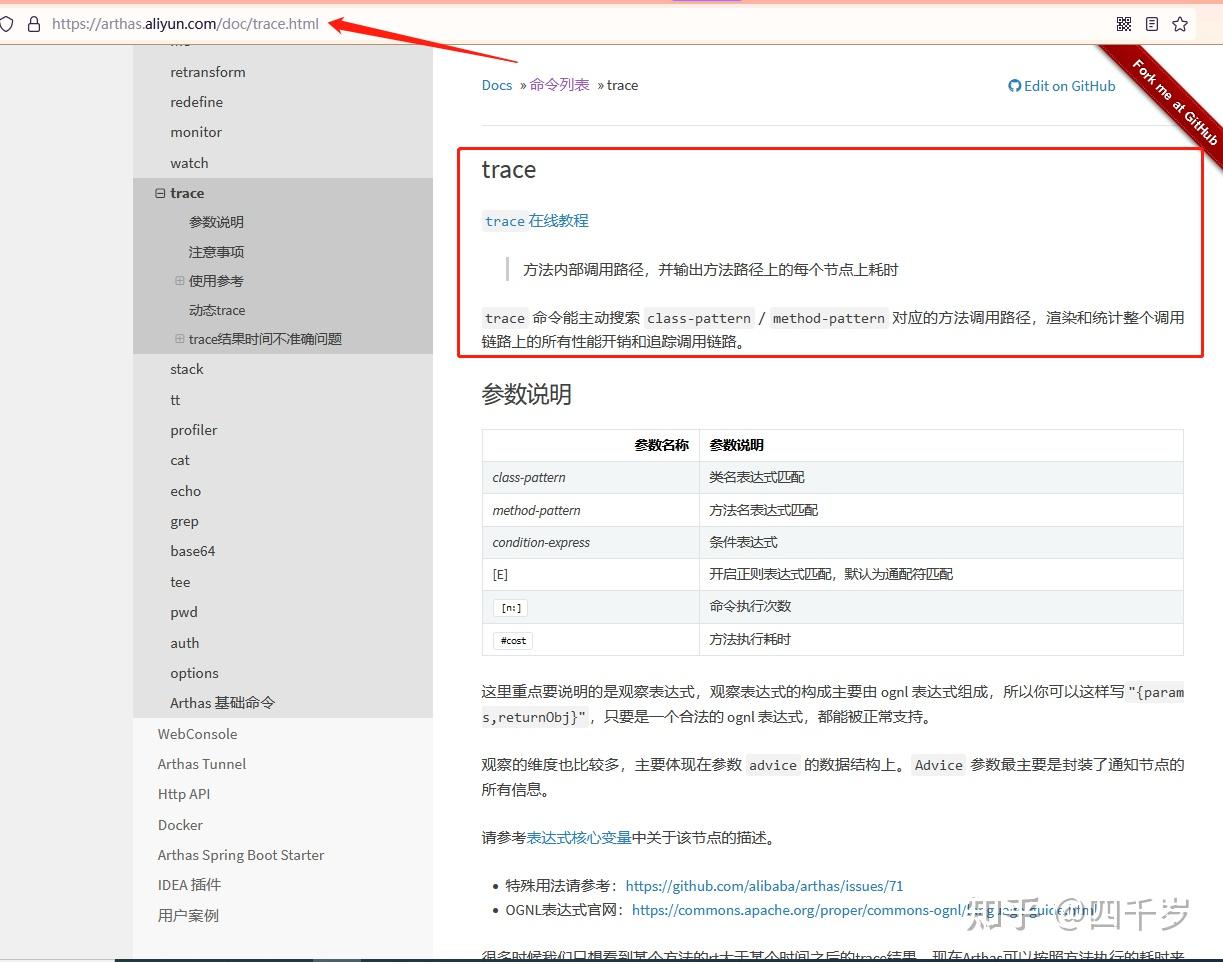Go to Docker docs page
1223x962 pixels.
(x=180, y=825)
